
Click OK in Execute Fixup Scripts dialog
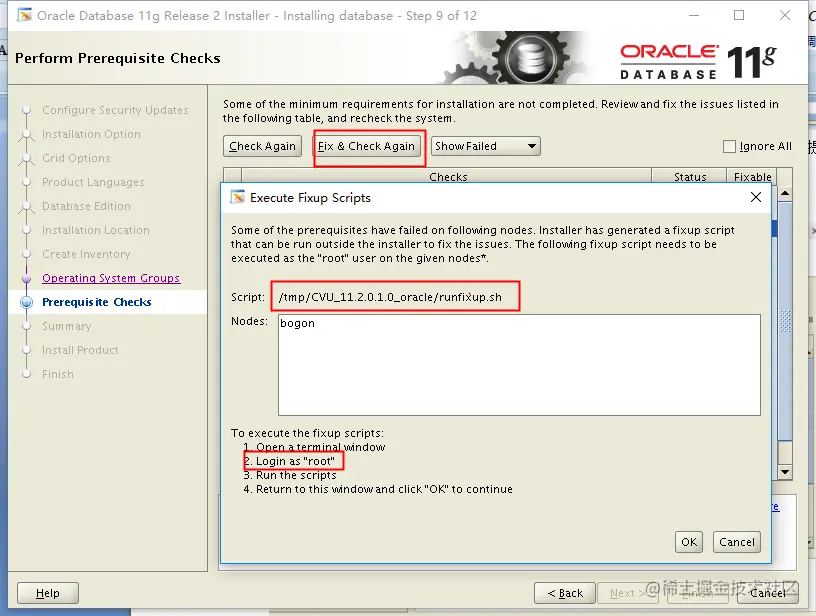(689, 542)
